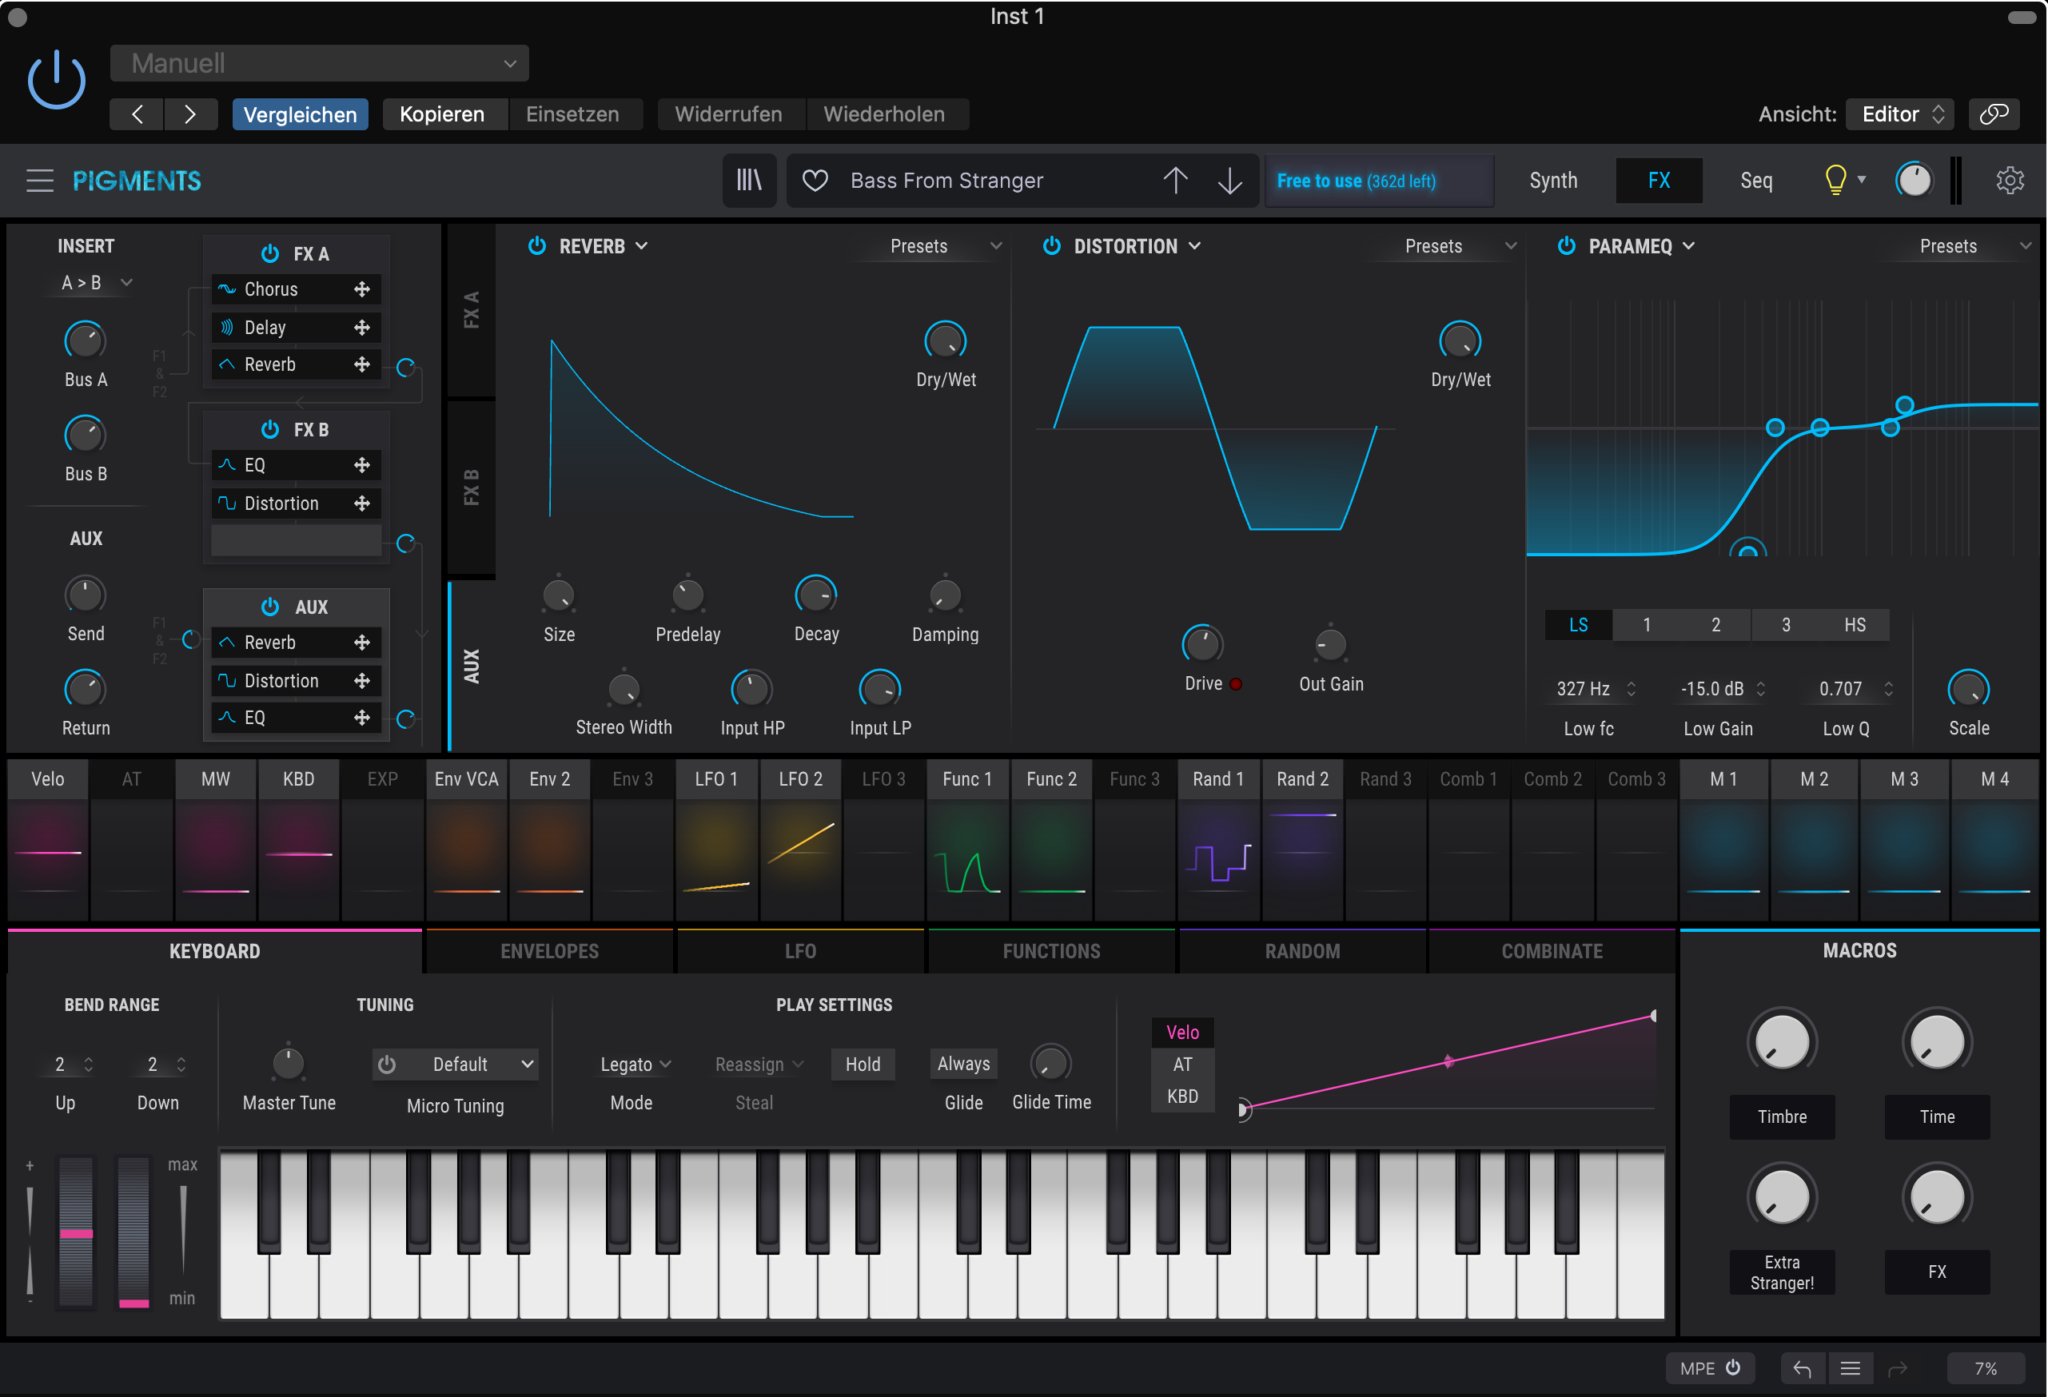The image size is (2048, 1397).
Task: Switch to the Seq tab
Action: tap(1756, 181)
